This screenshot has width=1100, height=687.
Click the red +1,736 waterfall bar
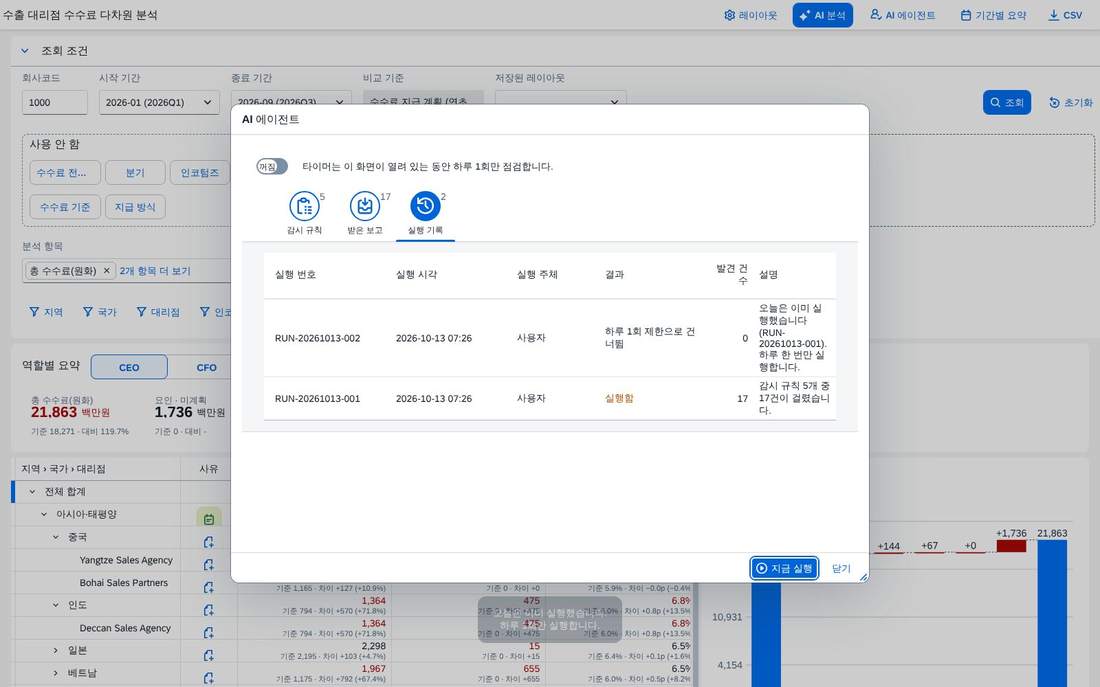tap(1011, 545)
